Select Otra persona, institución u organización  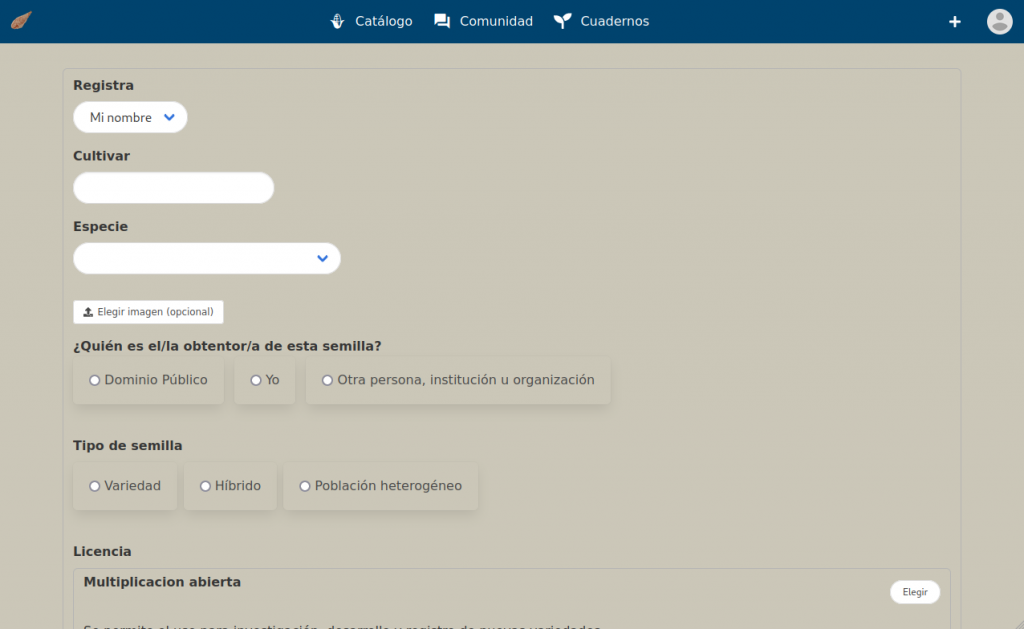tap(327, 380)
